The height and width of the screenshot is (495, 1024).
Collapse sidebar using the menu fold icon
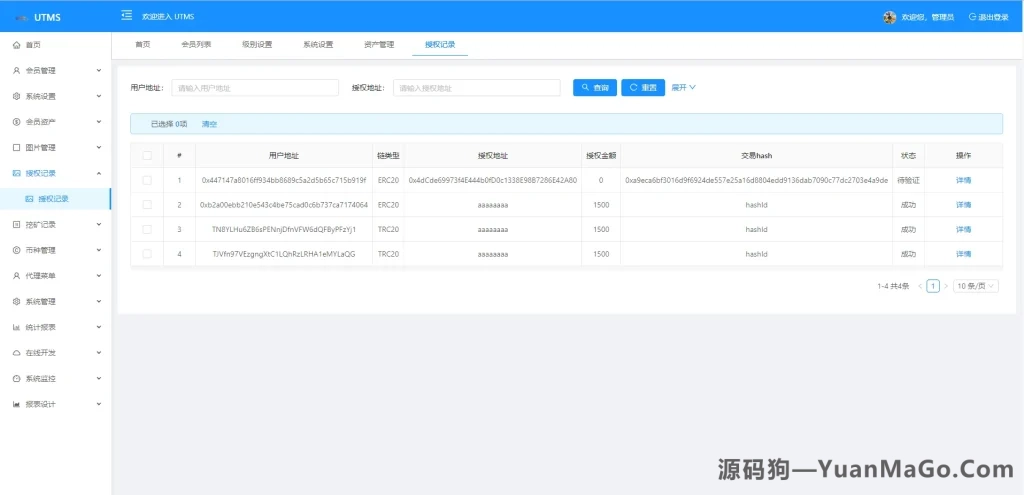pos(127,16)
